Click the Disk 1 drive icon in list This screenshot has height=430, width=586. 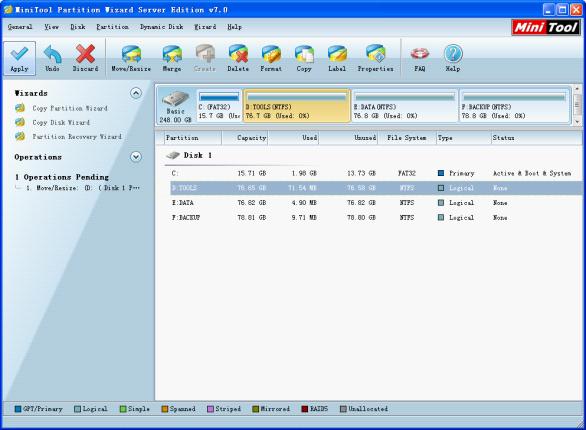173,155
